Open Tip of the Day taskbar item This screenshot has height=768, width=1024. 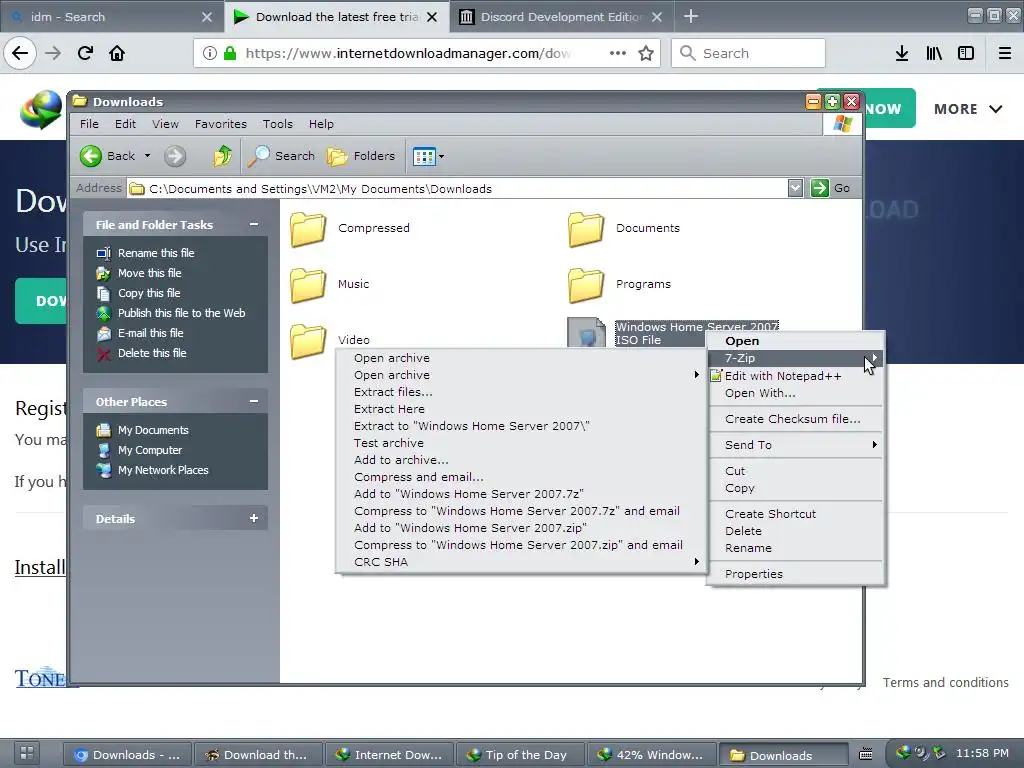(x=520, y=755)
